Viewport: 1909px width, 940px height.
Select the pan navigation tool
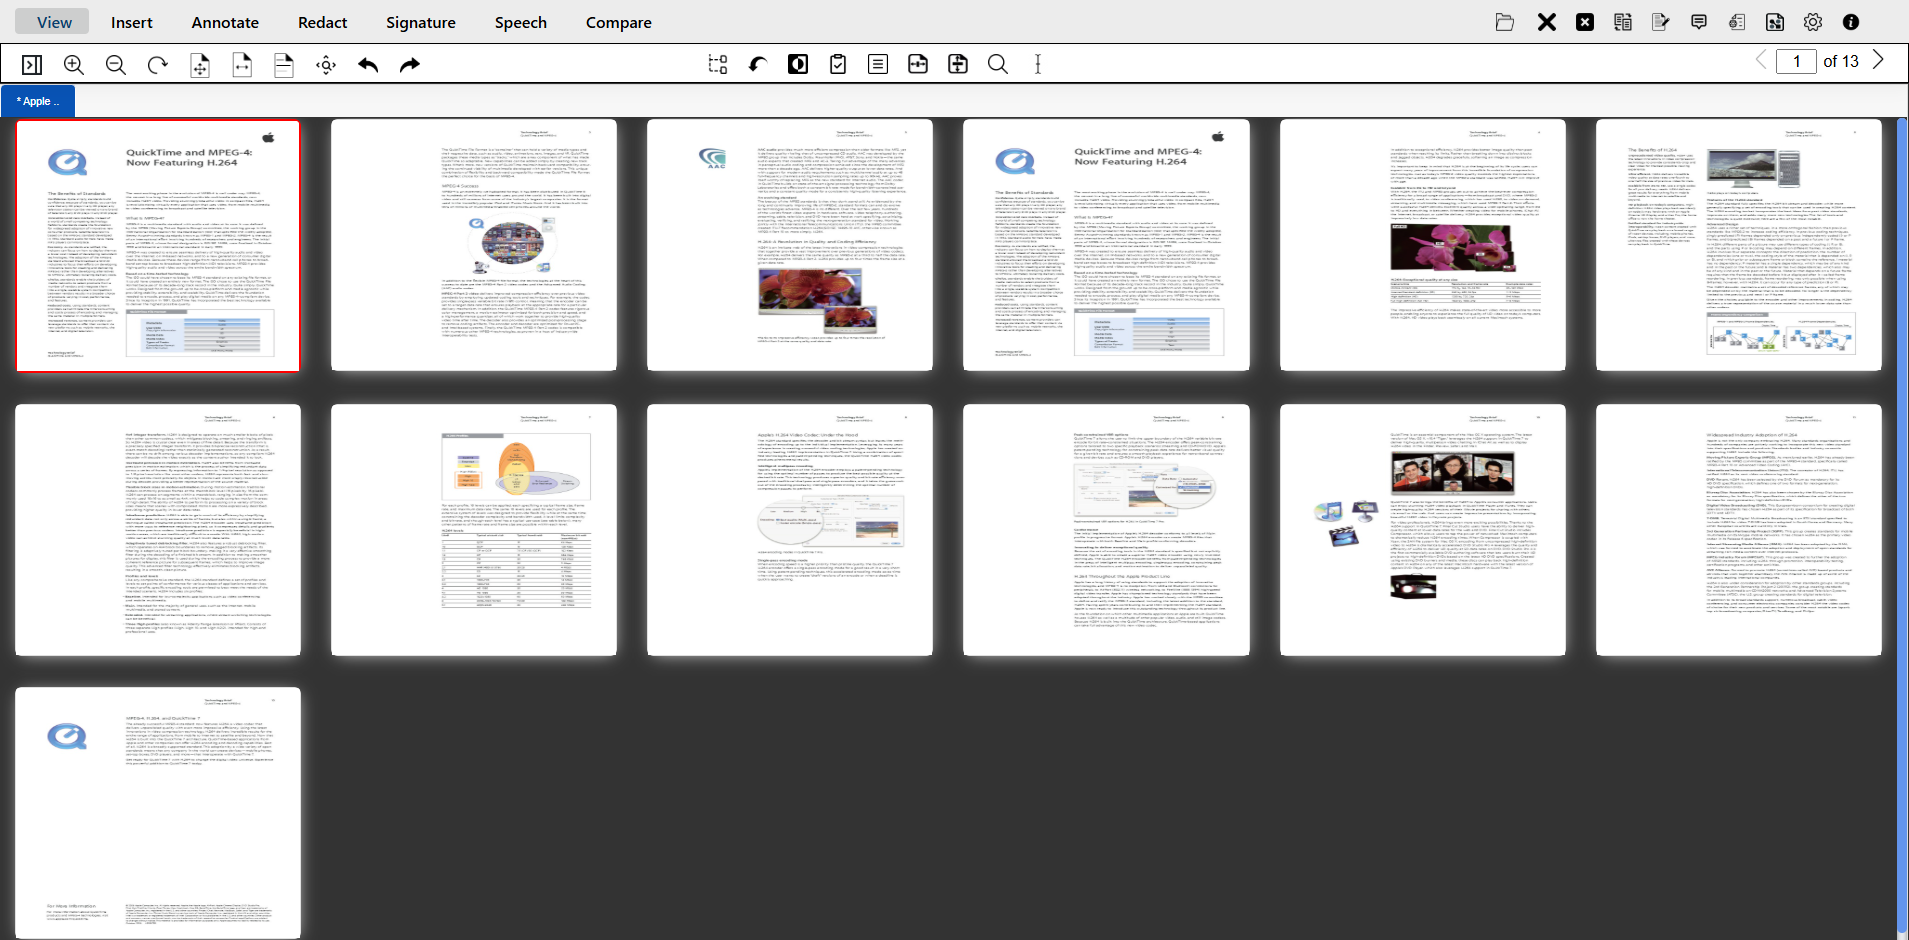point(325,64)
